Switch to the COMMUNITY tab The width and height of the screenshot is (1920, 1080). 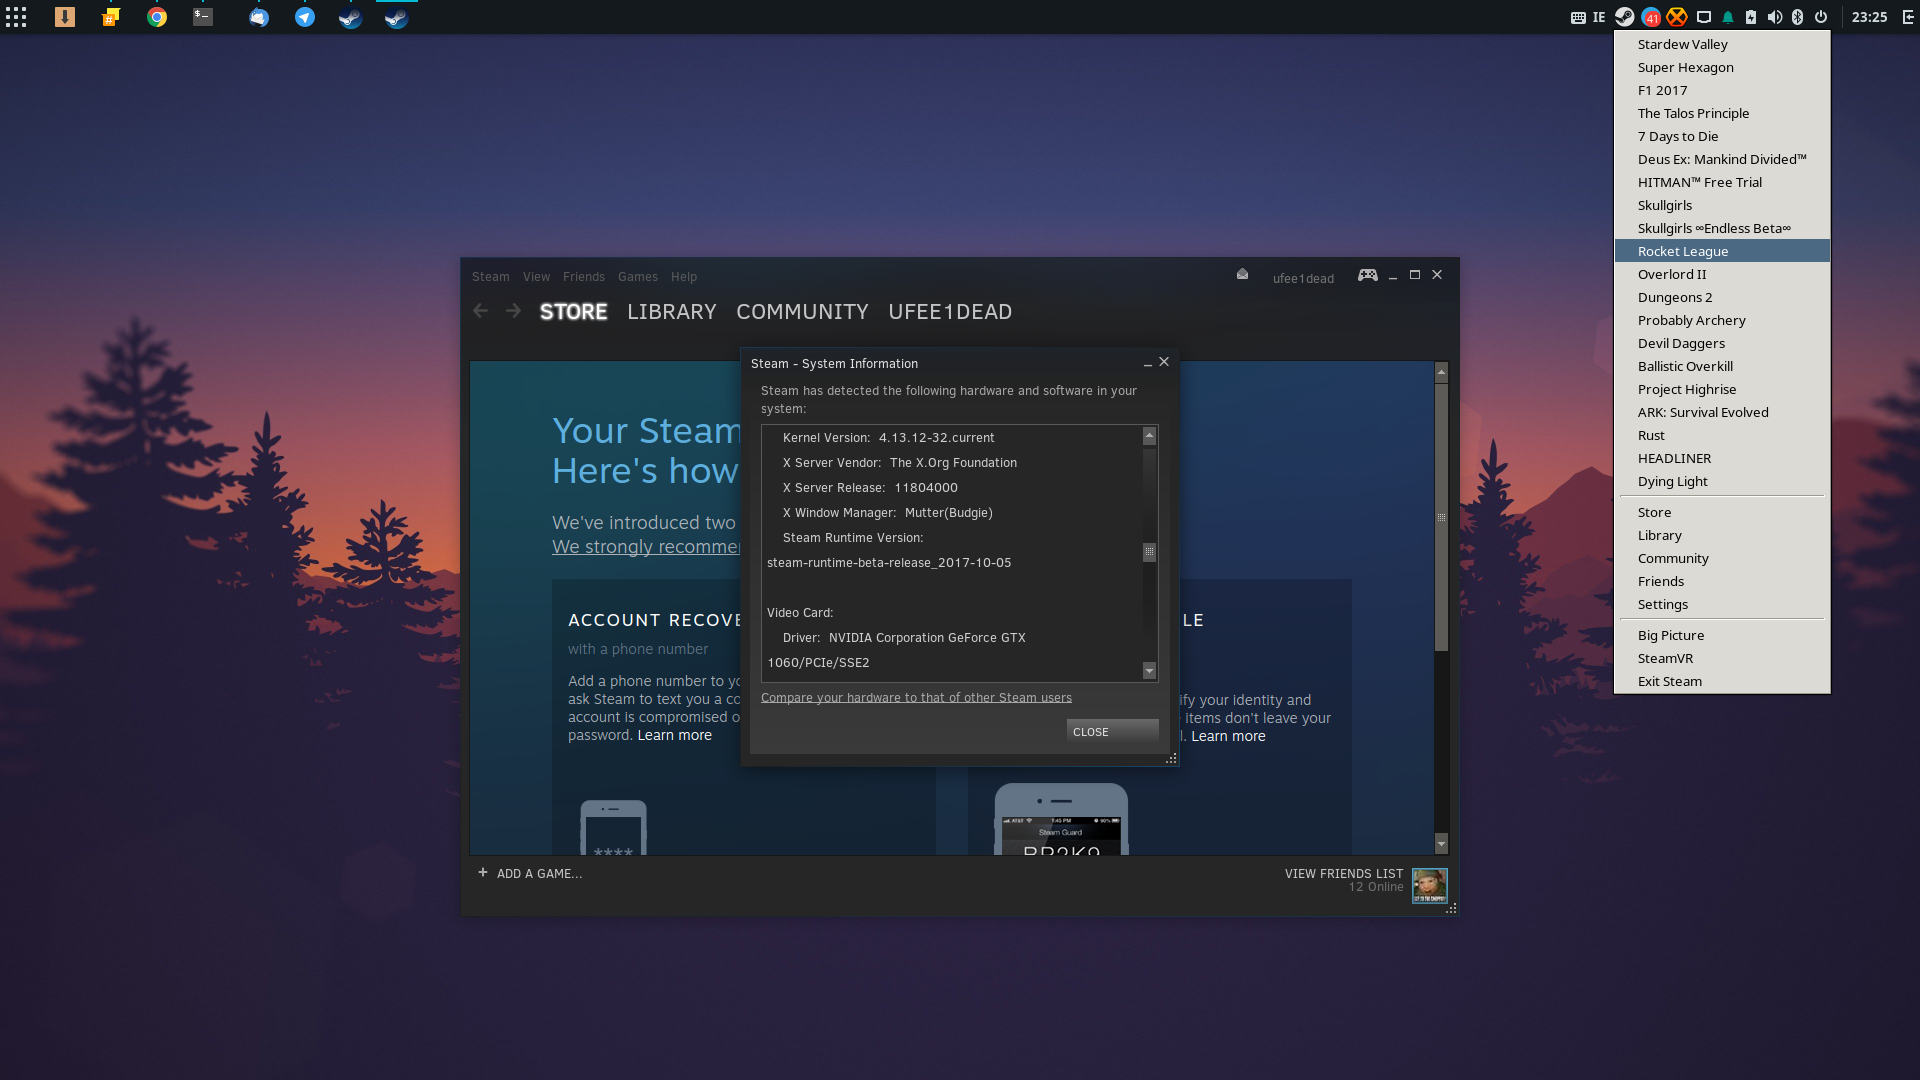(x=802, y=312)
